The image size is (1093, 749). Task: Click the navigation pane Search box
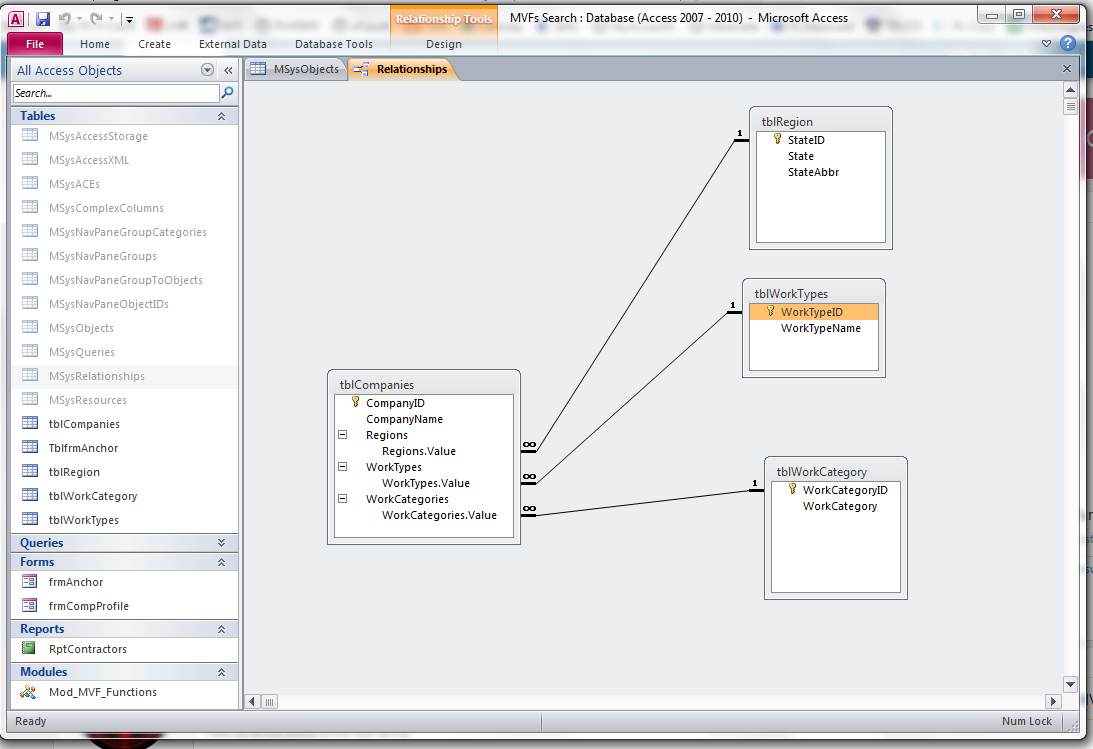[x=116, y=93]
